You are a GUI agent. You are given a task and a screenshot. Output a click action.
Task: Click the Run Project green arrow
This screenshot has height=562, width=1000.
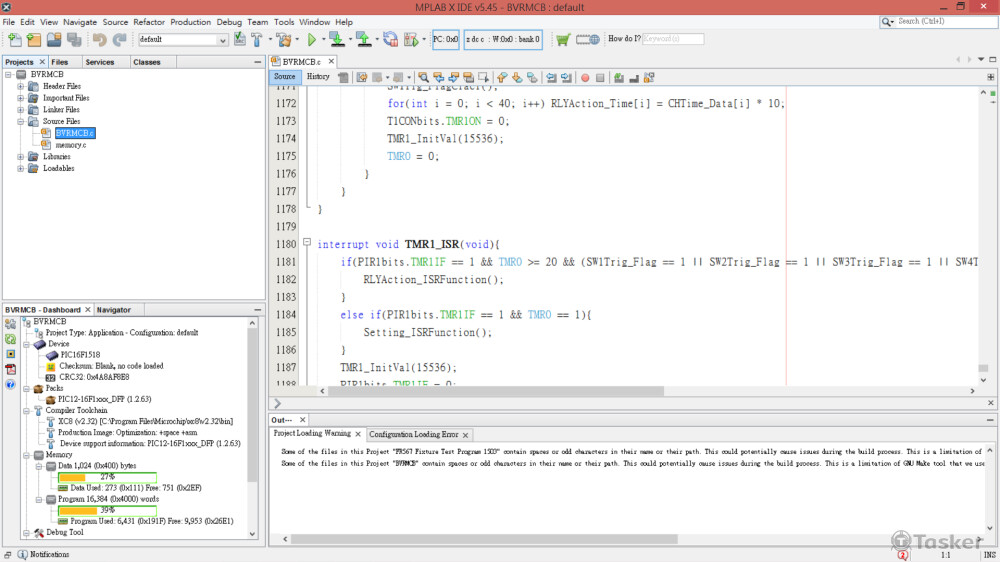point(312,40)
